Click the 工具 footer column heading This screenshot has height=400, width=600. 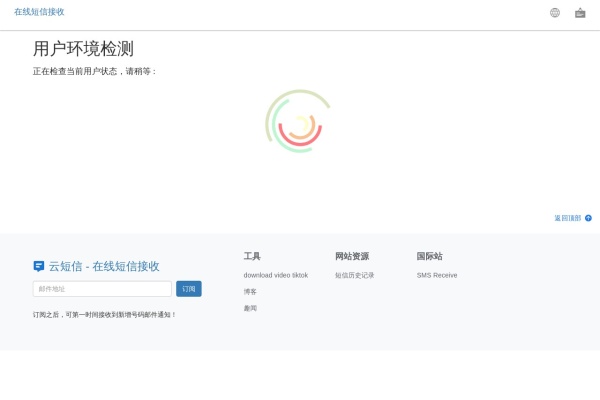tap(252, 256)
